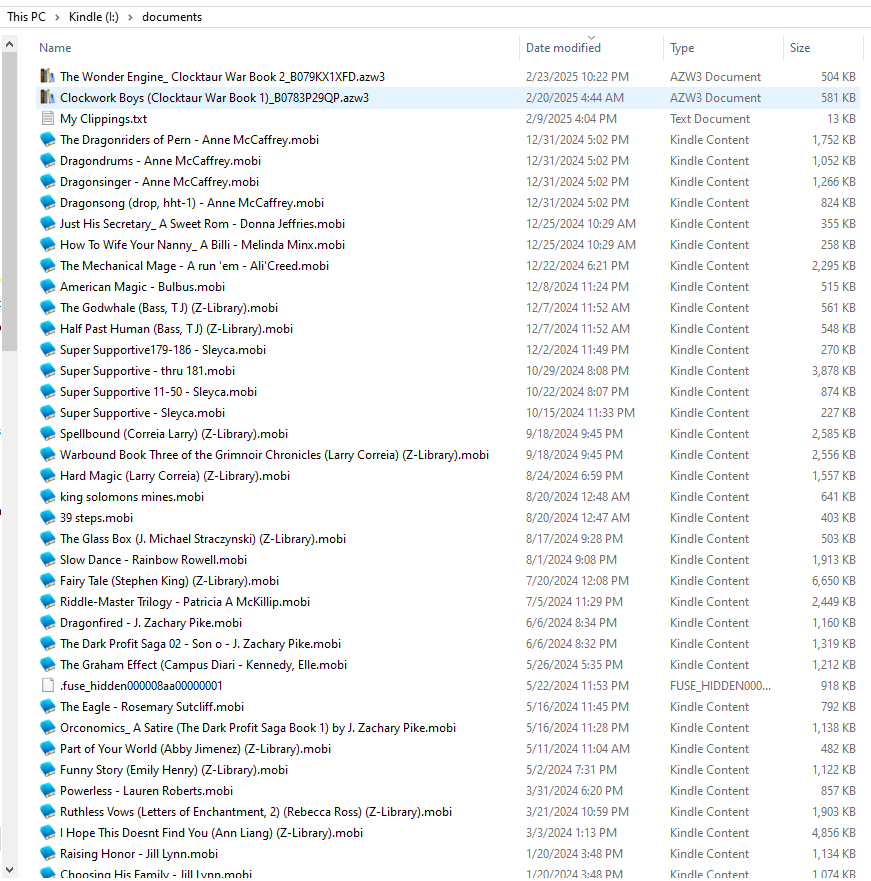This screenshot has width=871, height=881.
Task: Select the Dragonsinger Kindle file icon
Action: tap(48, 181)
